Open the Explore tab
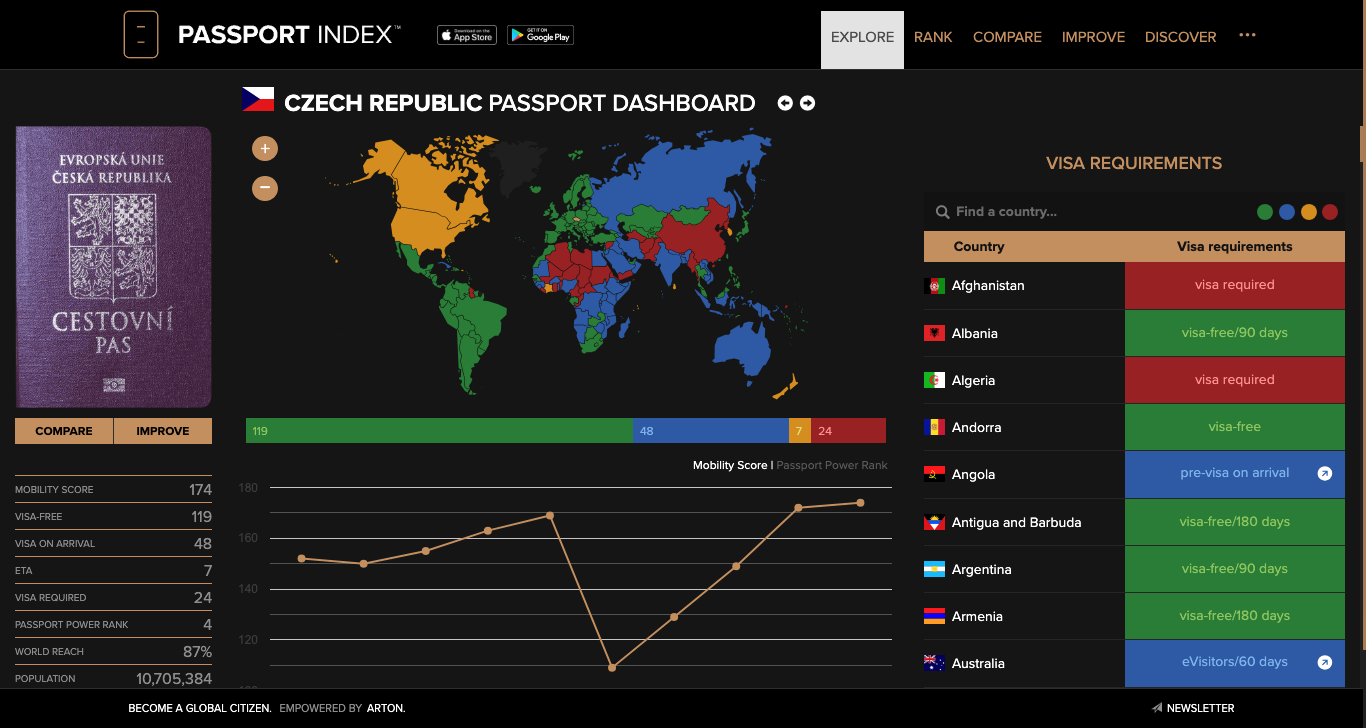The width and height of the screenshot is (1366, 728). pos(862,40)
